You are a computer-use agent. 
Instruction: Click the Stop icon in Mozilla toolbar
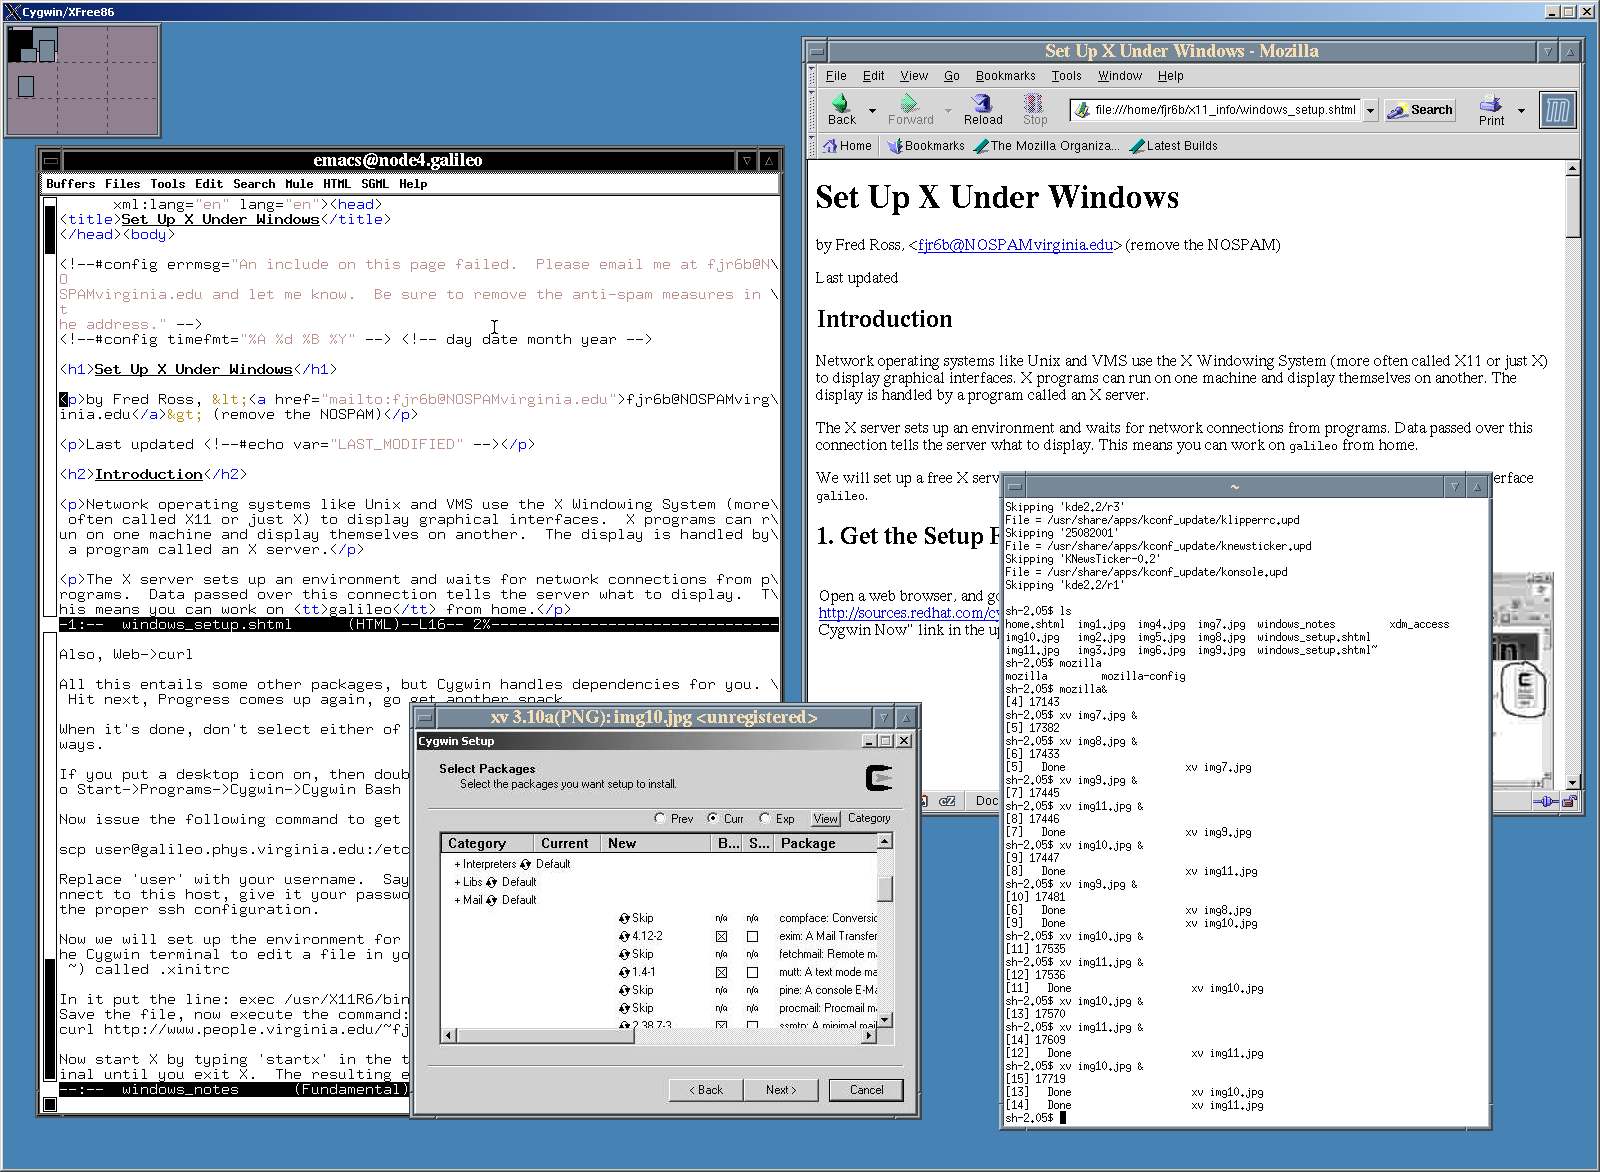pos(1034,102)
